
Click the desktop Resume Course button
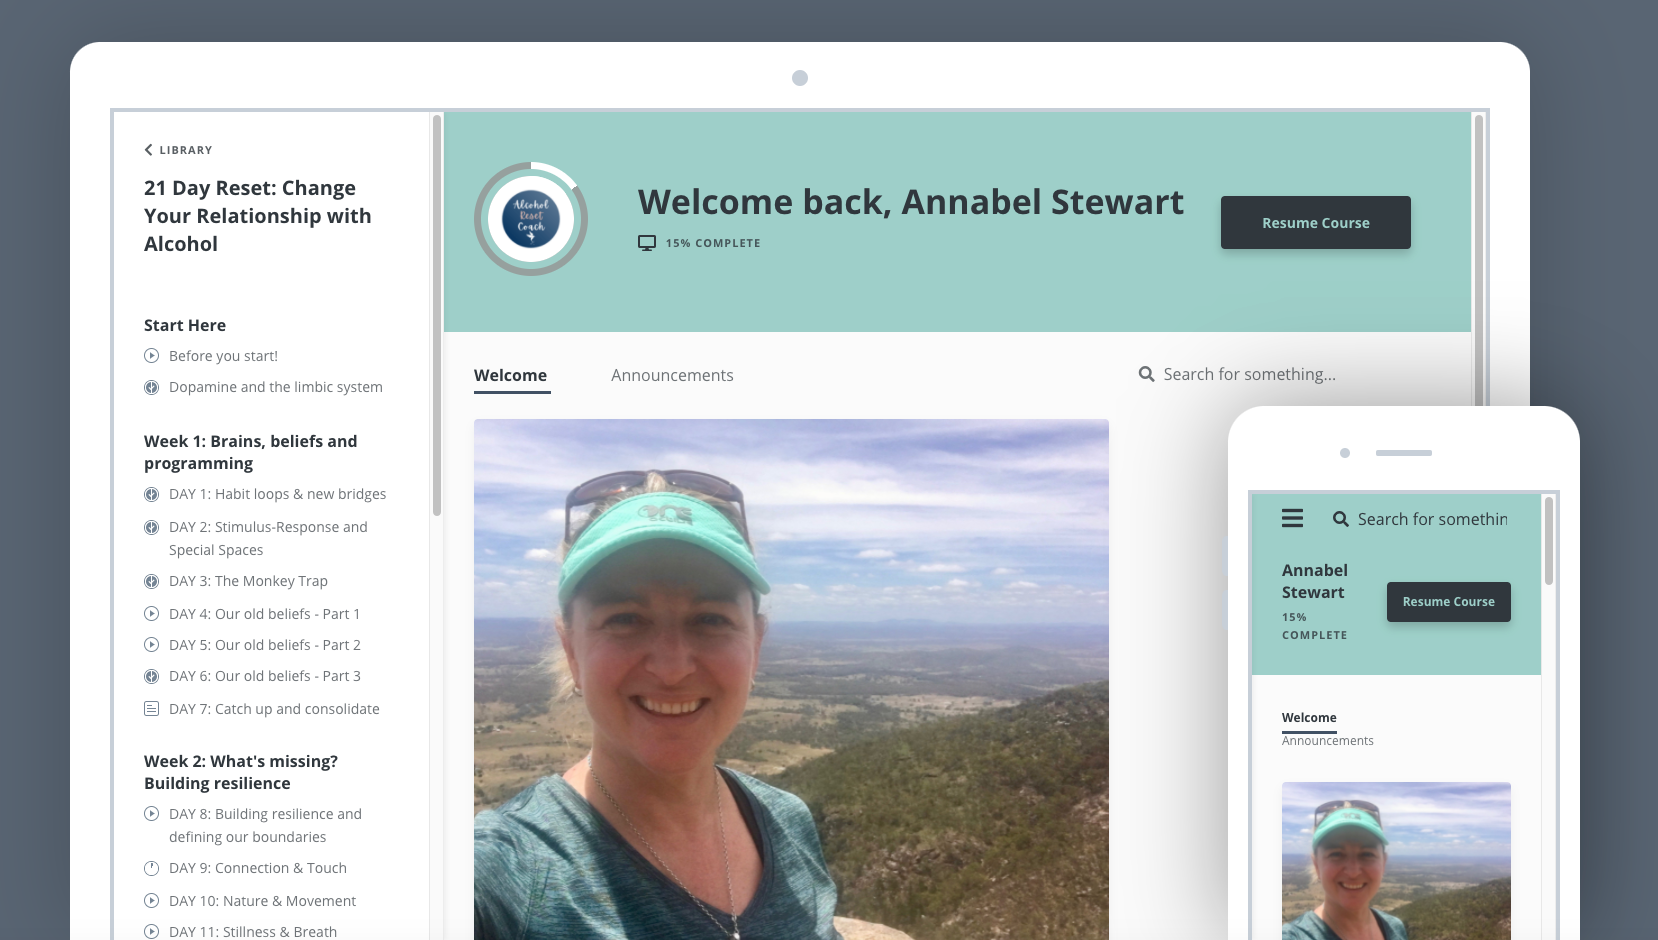tap(1316, 223)
